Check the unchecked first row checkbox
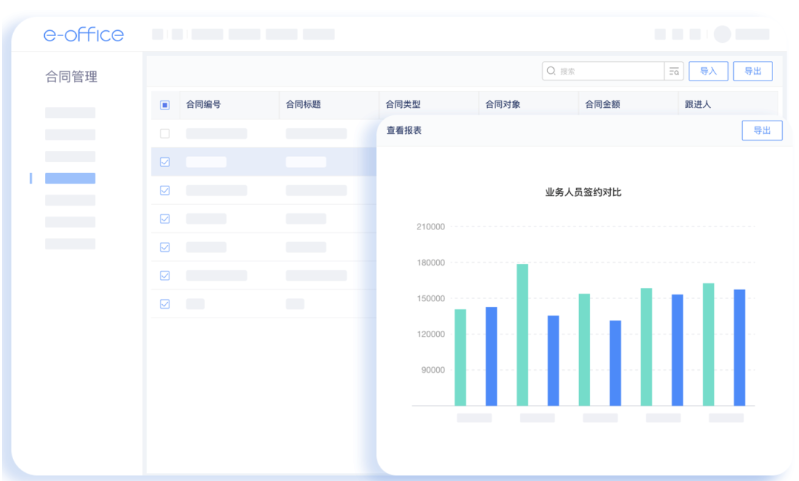 click(x=165, y=133)
